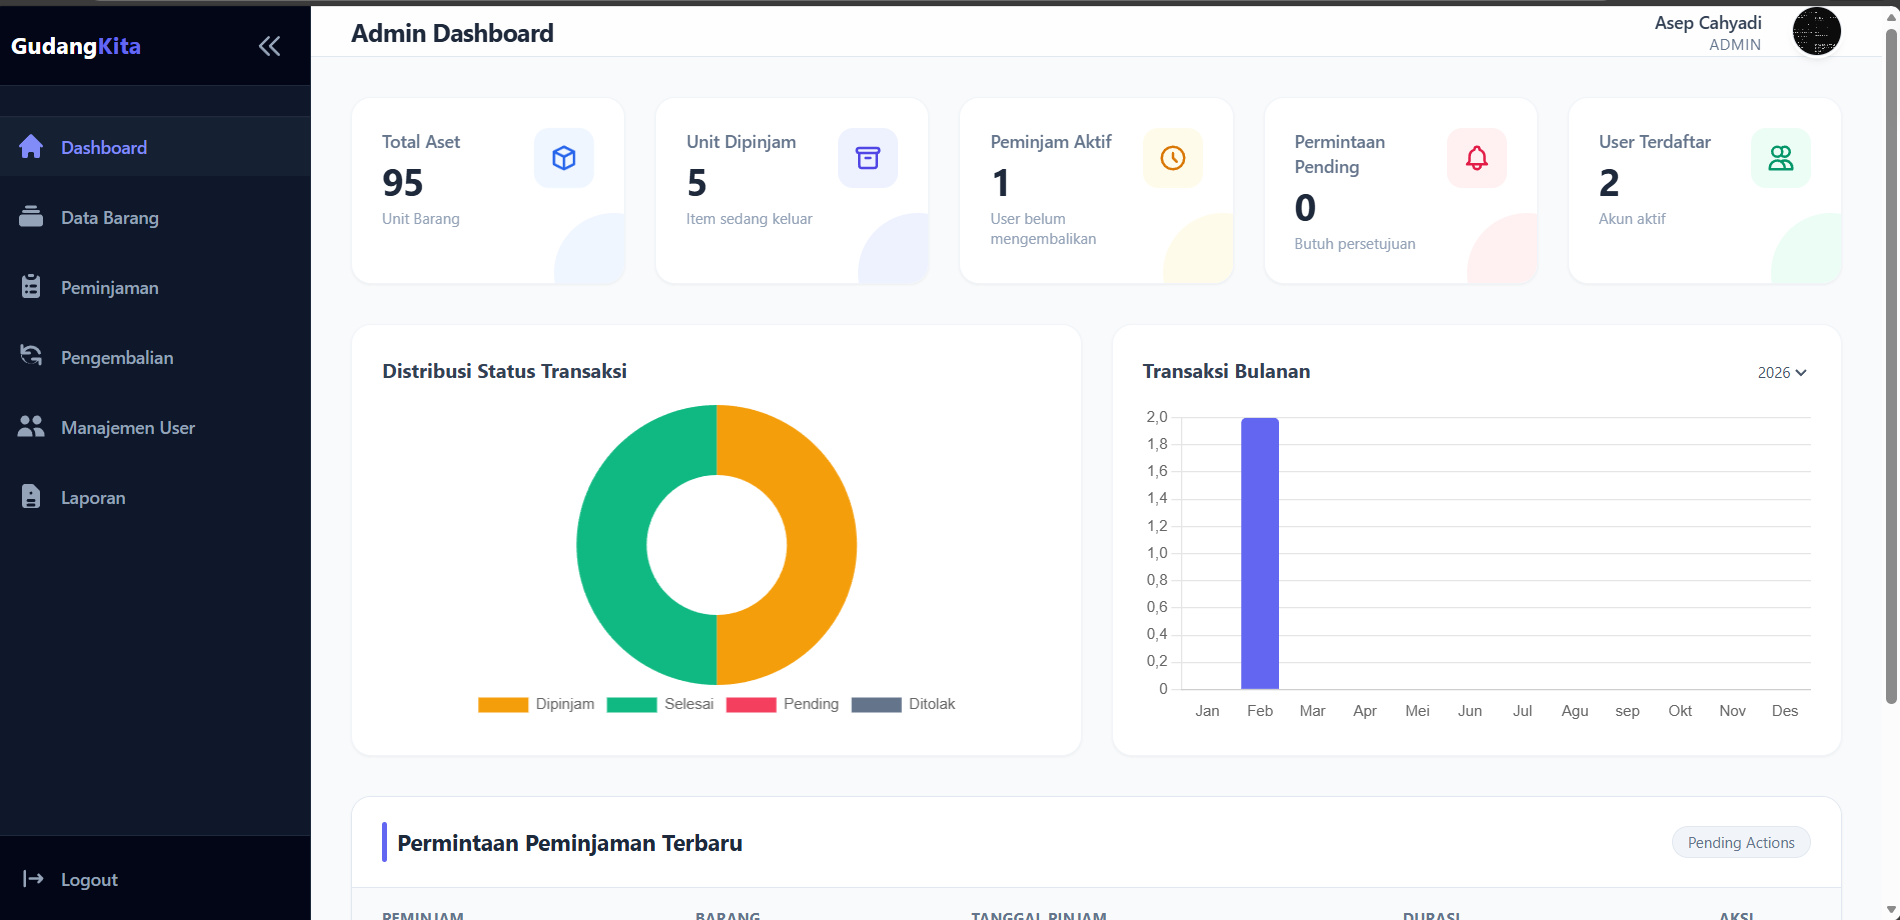Select the Manajemen User people icon
Screen dimensions: 1900x920
pyautogui.click(x=31, y=427)
